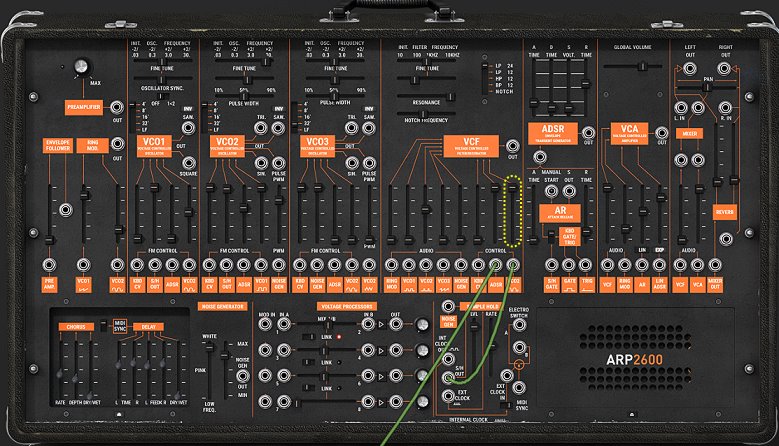779x446 pixels.
Task: Click VCO1 octave range selector
Action: click(133, 117)
